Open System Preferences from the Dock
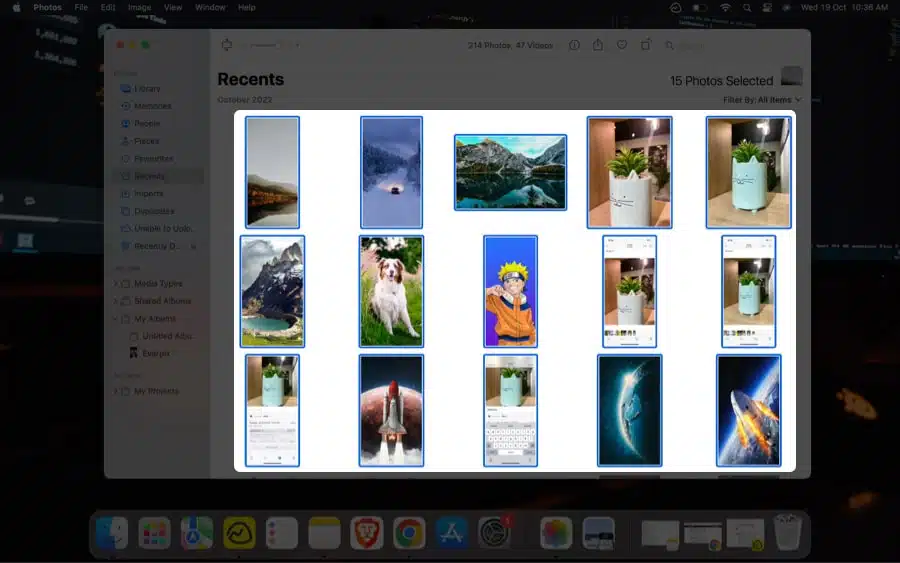The image size is (900, 563). click(x=494, y=533)
